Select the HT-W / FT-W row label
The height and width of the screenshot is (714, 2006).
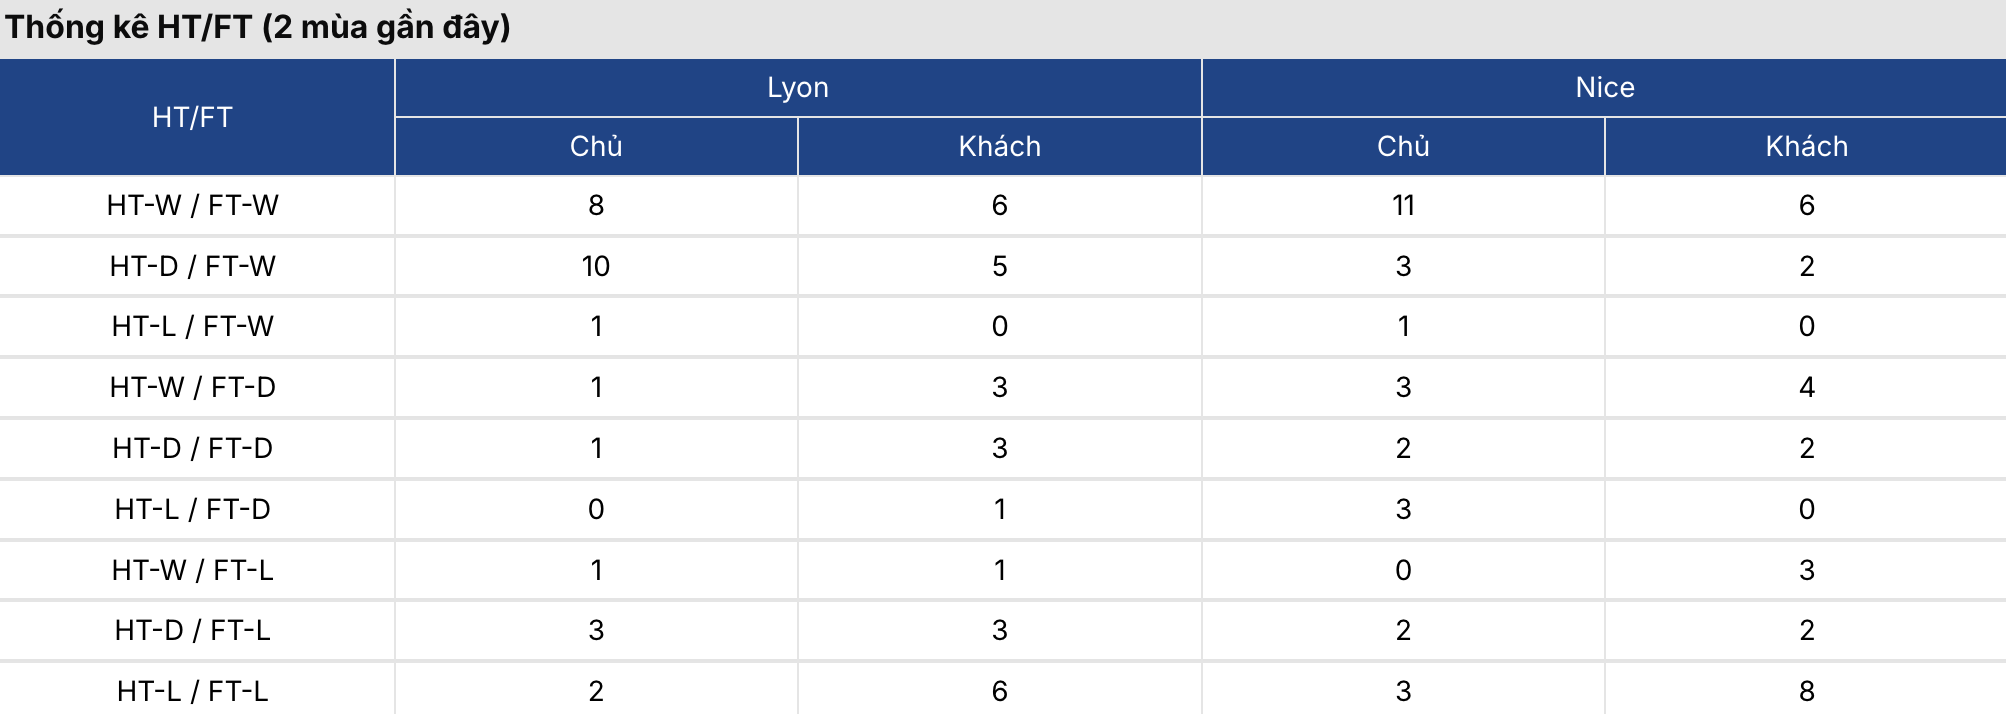click(192, 205)
